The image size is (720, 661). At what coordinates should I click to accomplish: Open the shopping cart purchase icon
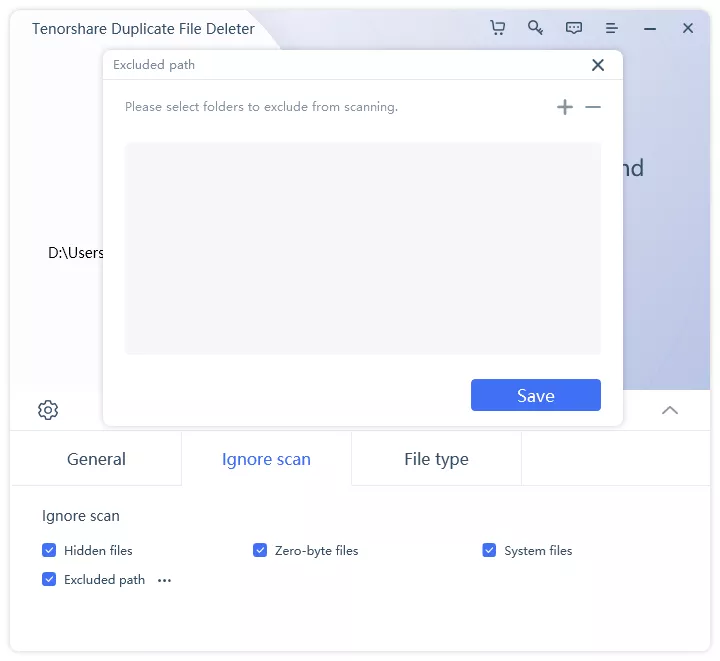click(x=498, y=28)
